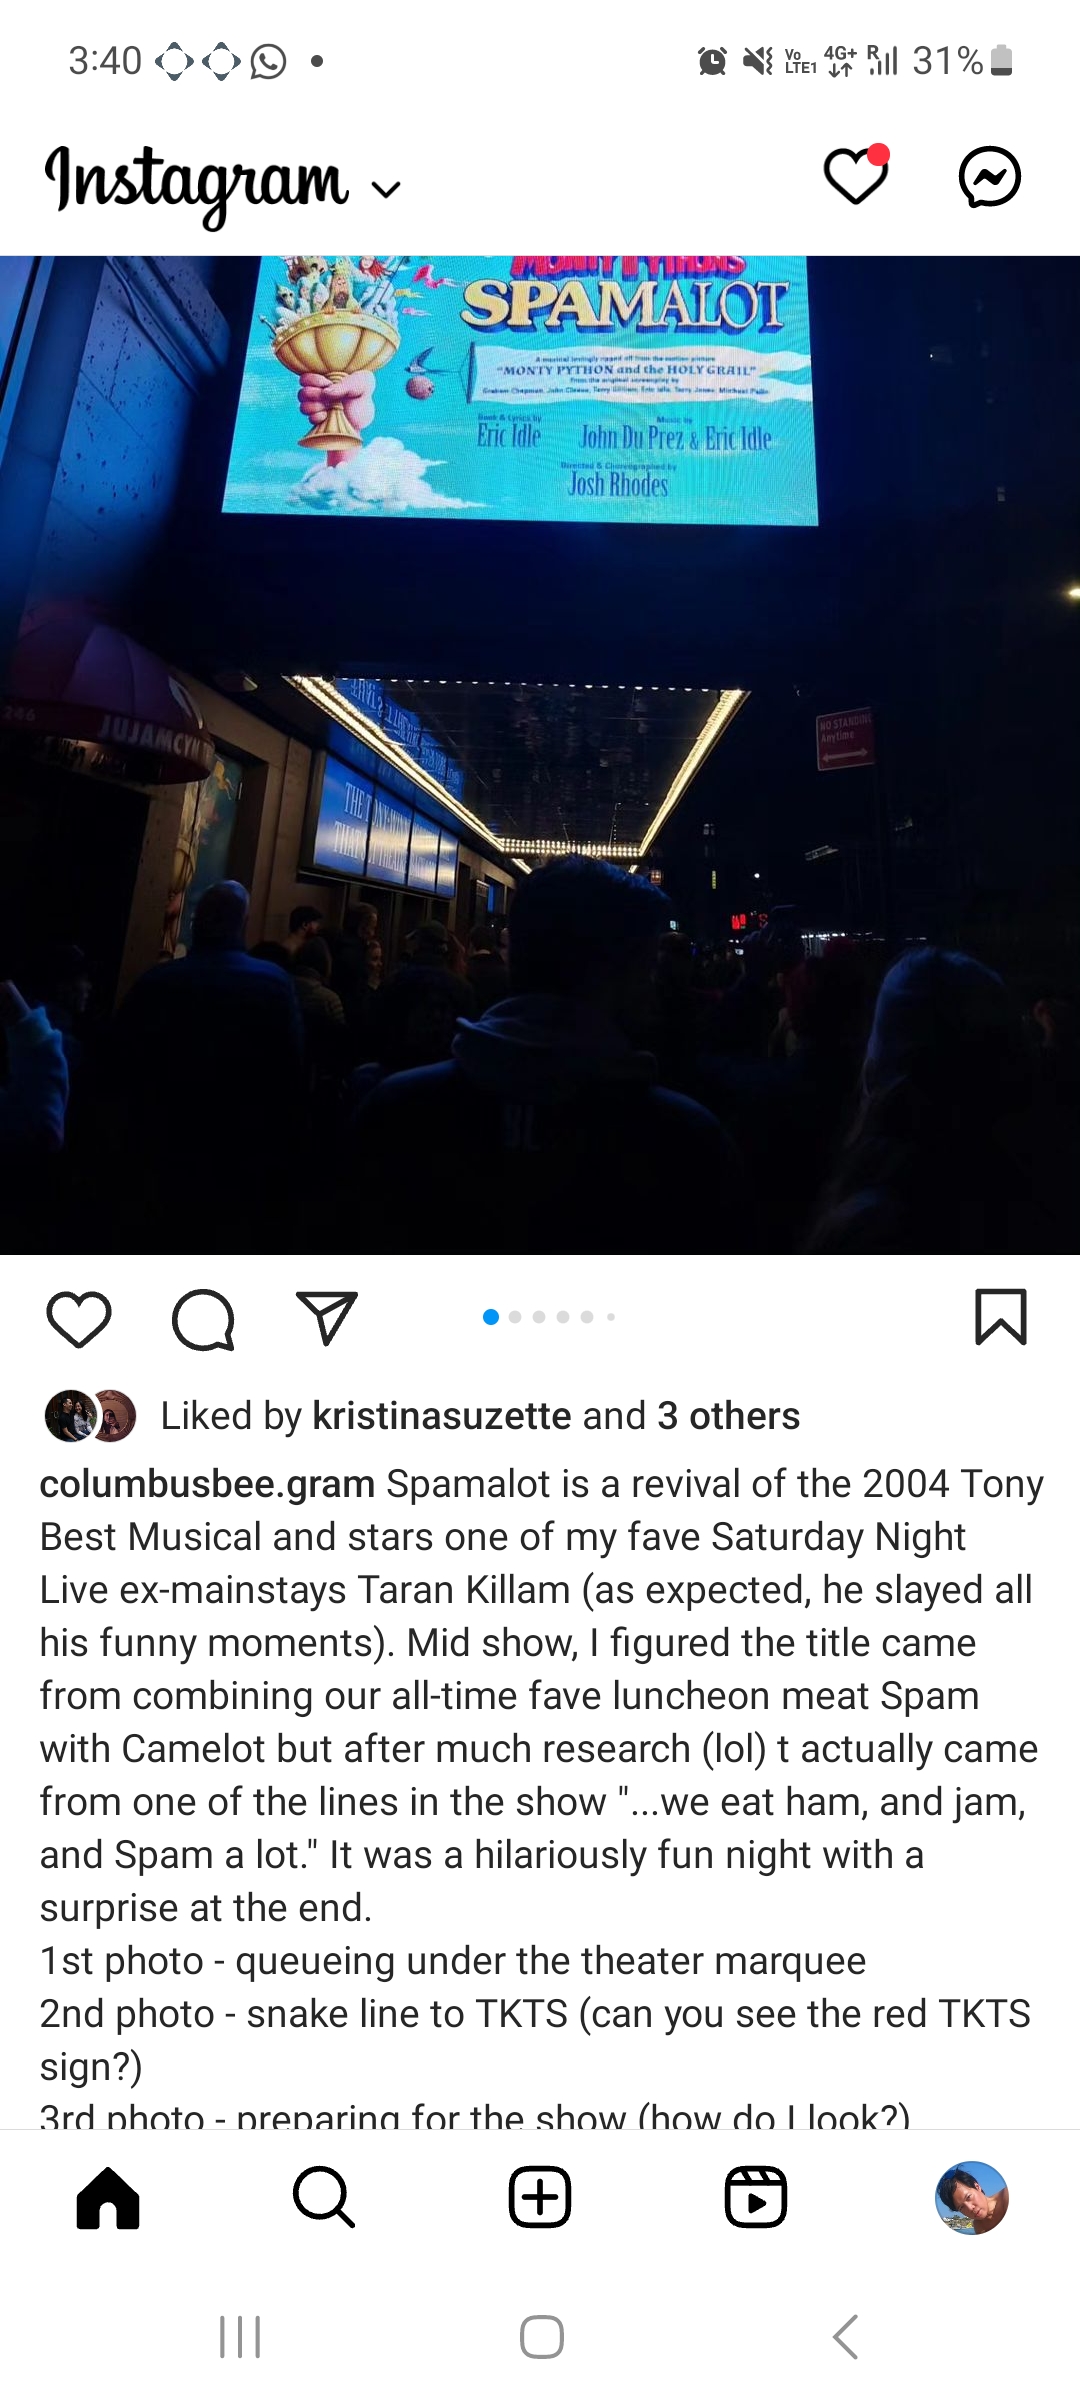
Task: Select second dot of carousel indicator
Action: click(515, 1317)
